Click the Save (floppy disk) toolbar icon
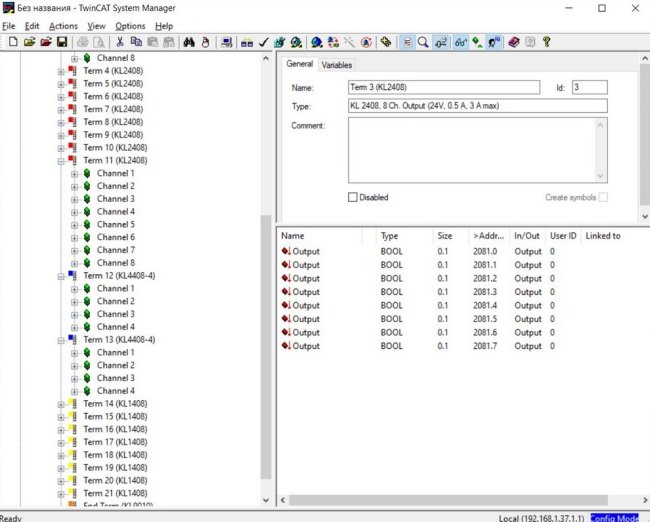 point(62,42)
